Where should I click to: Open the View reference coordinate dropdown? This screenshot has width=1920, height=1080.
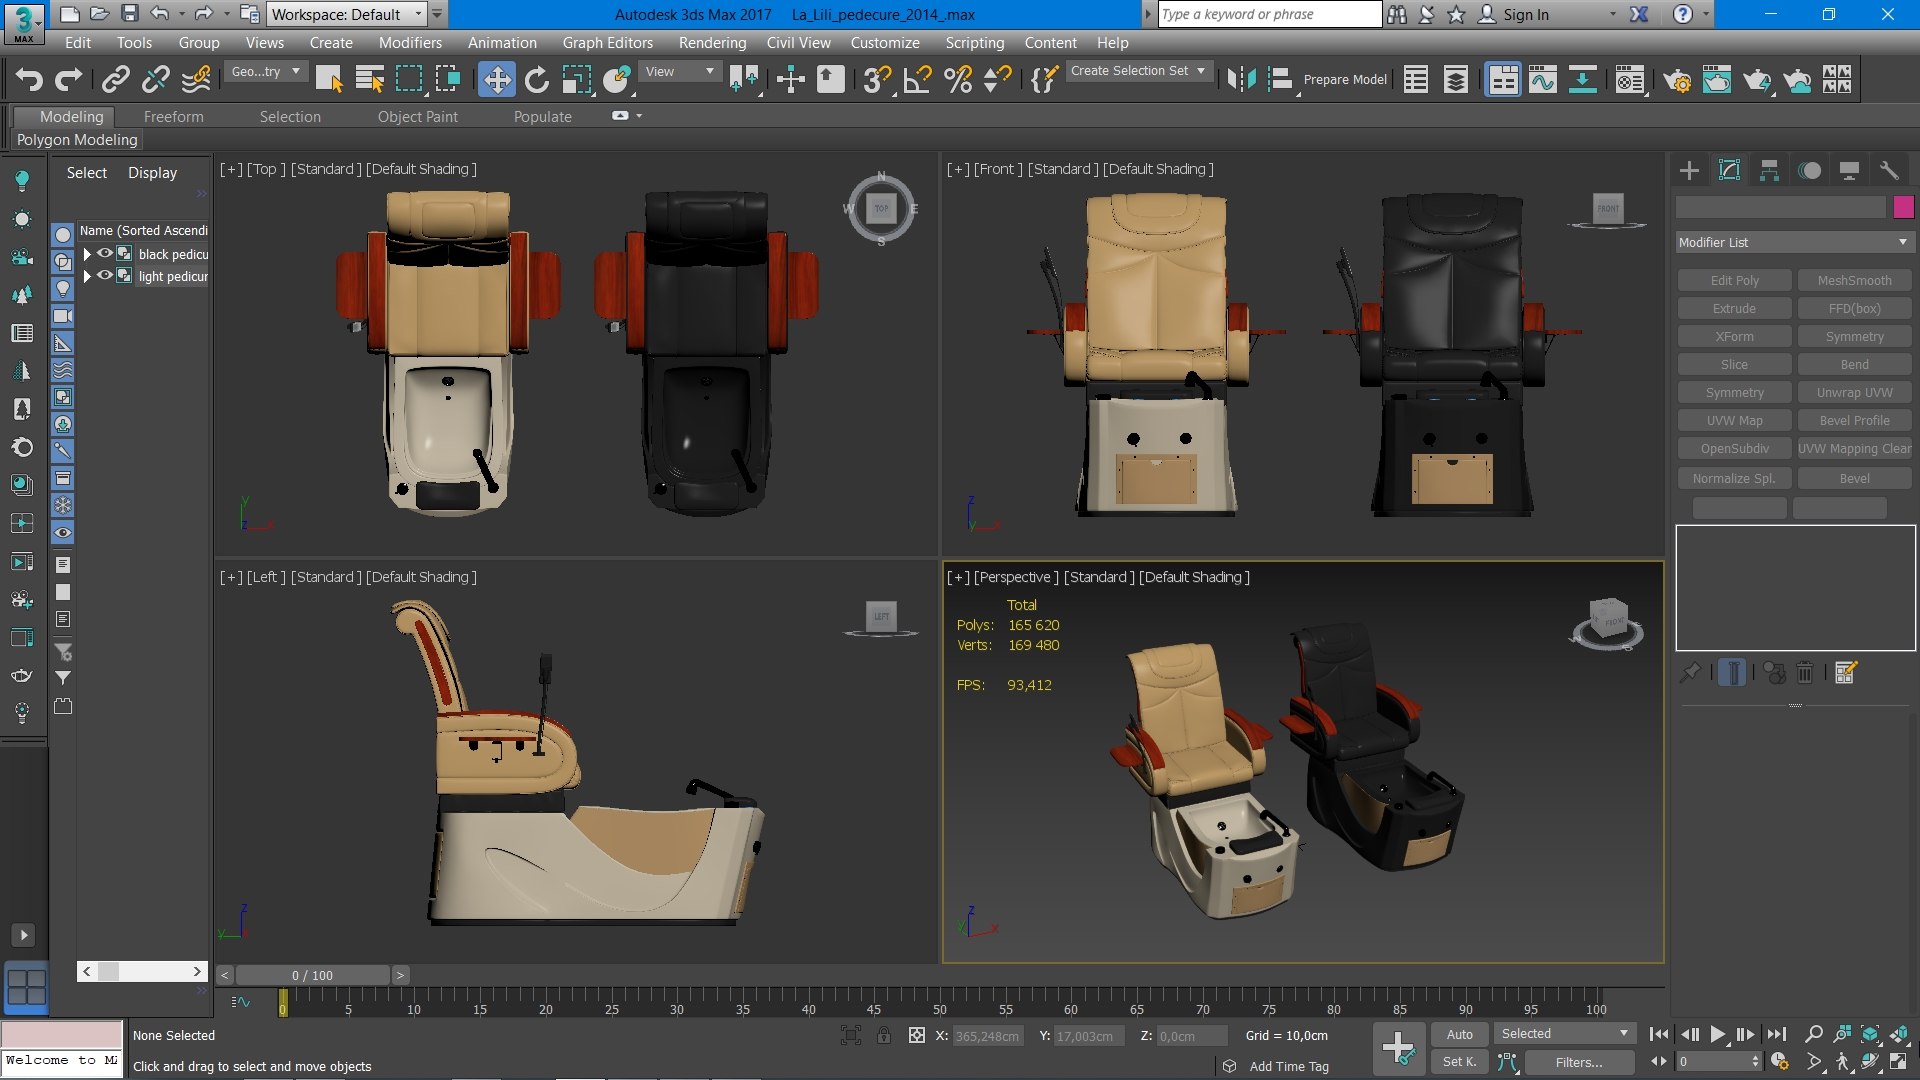click(x=680, y=71)
